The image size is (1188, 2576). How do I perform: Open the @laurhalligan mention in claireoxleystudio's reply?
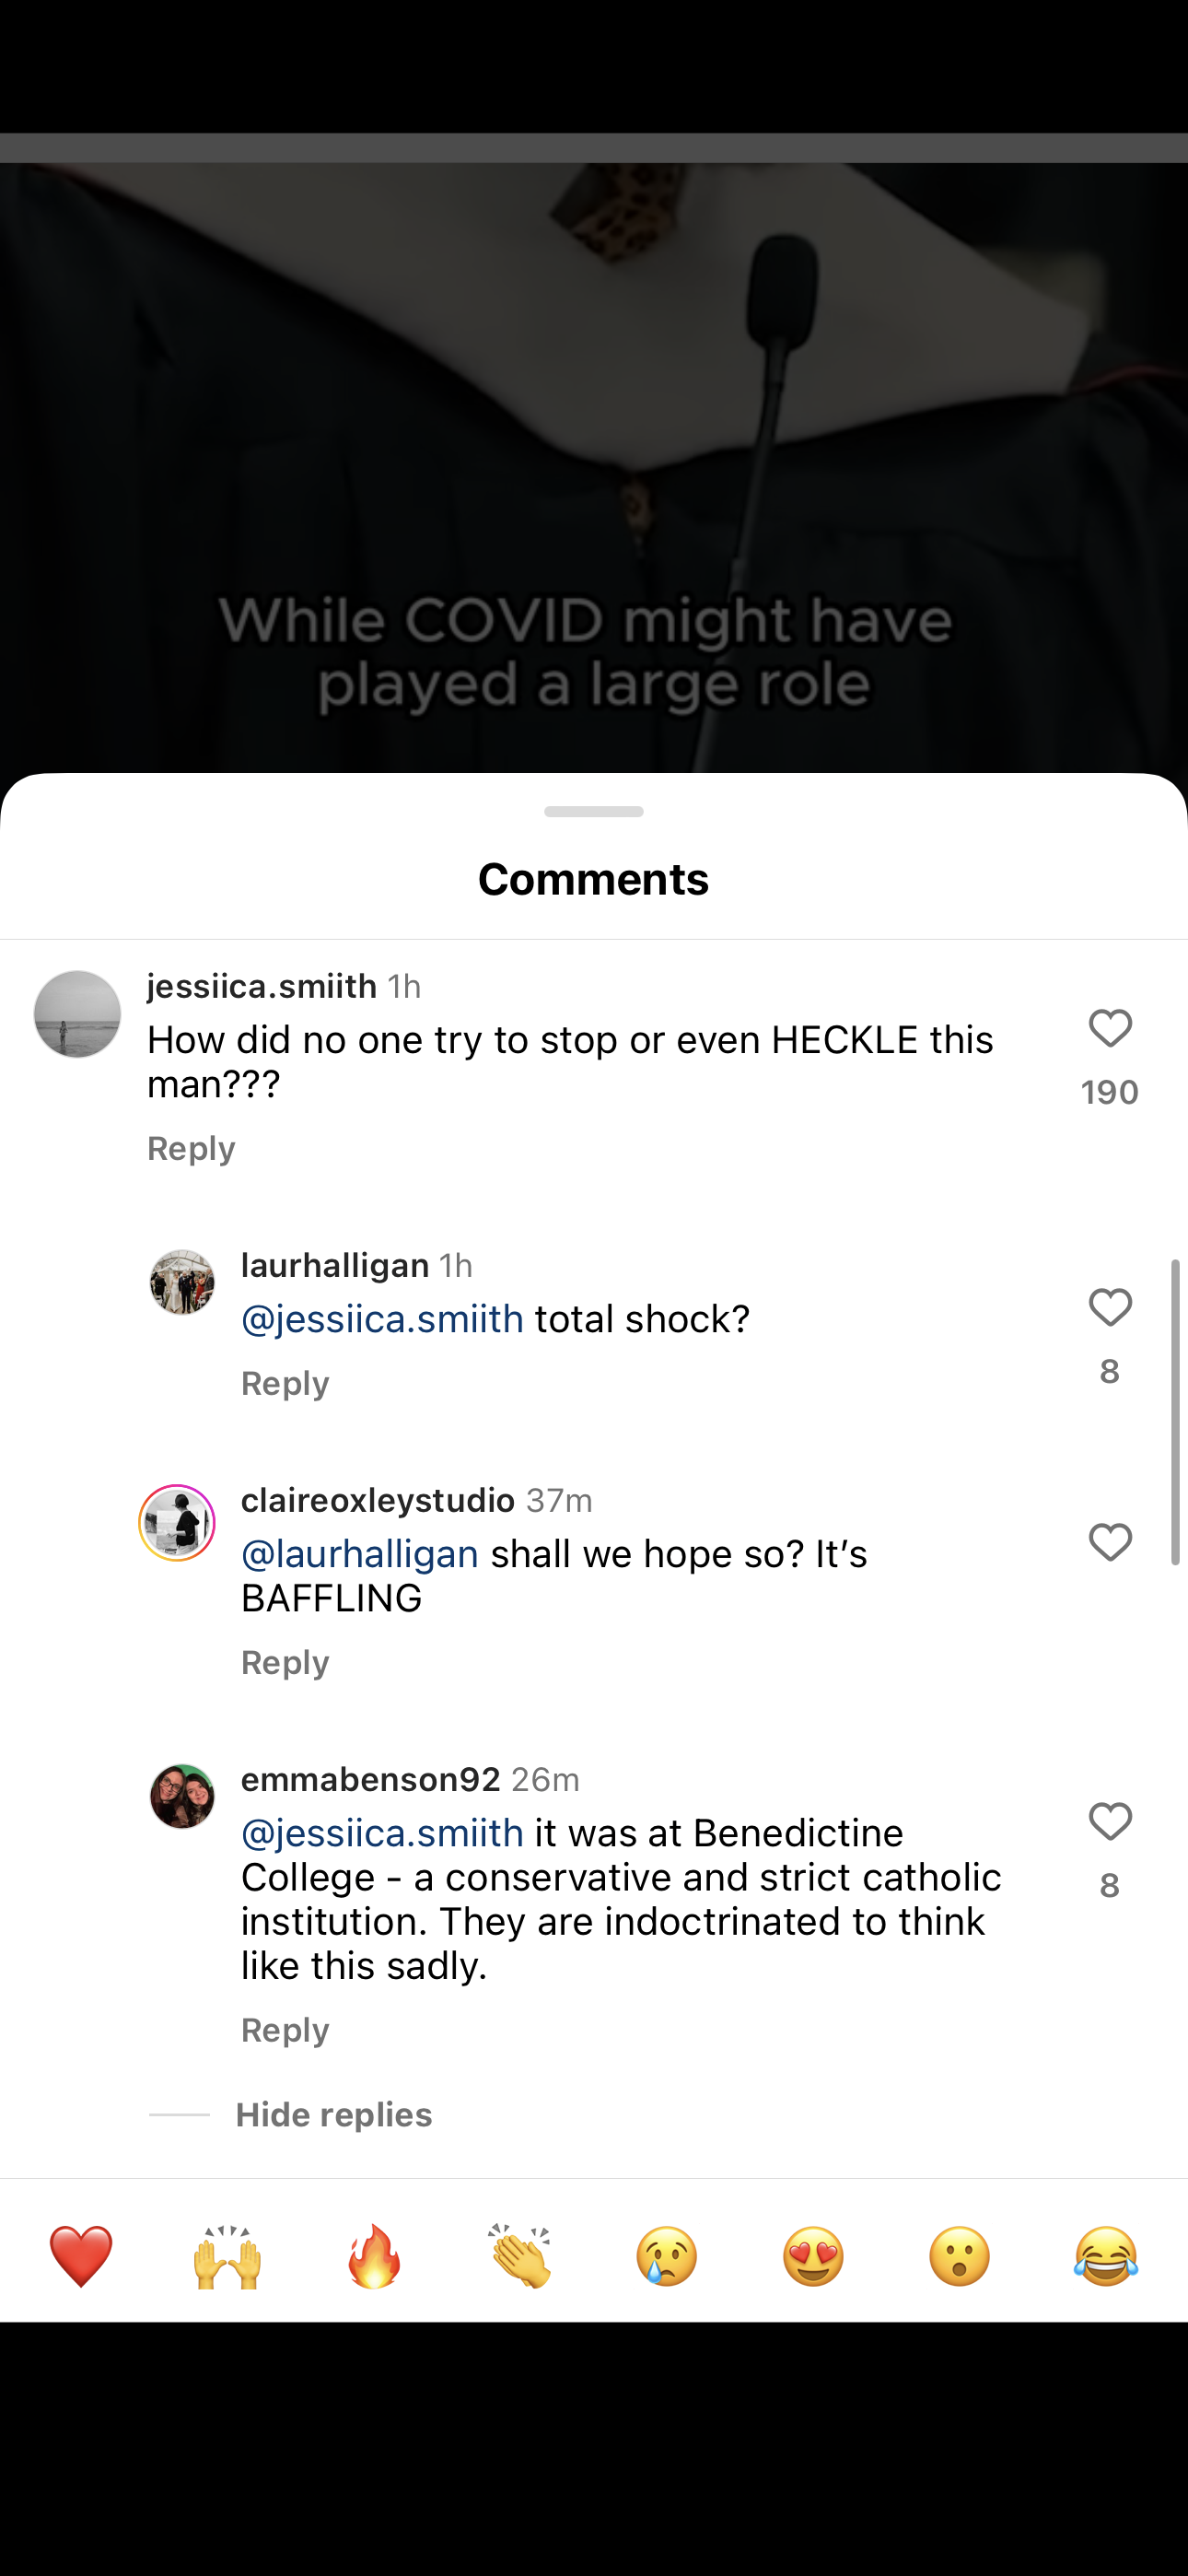360,1554
